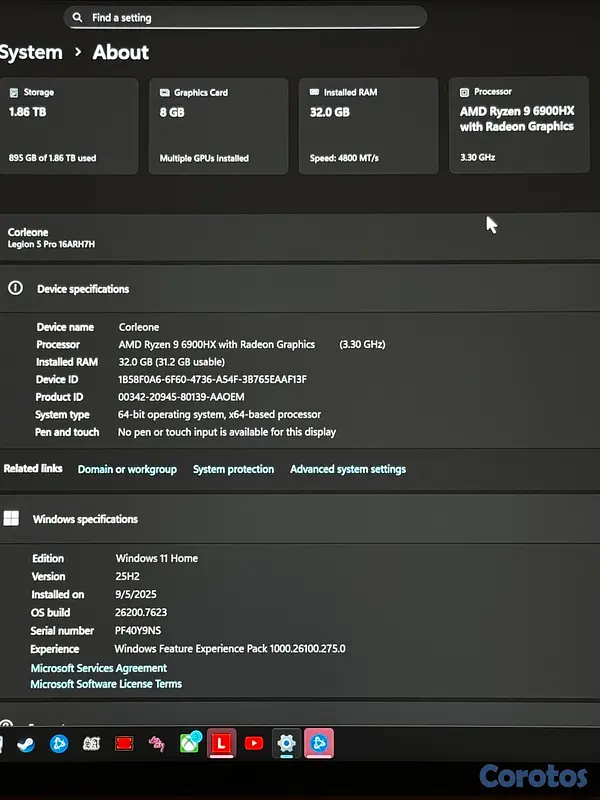Click the Corleone name above Legion 5 Pro

[x=28, y=232]
